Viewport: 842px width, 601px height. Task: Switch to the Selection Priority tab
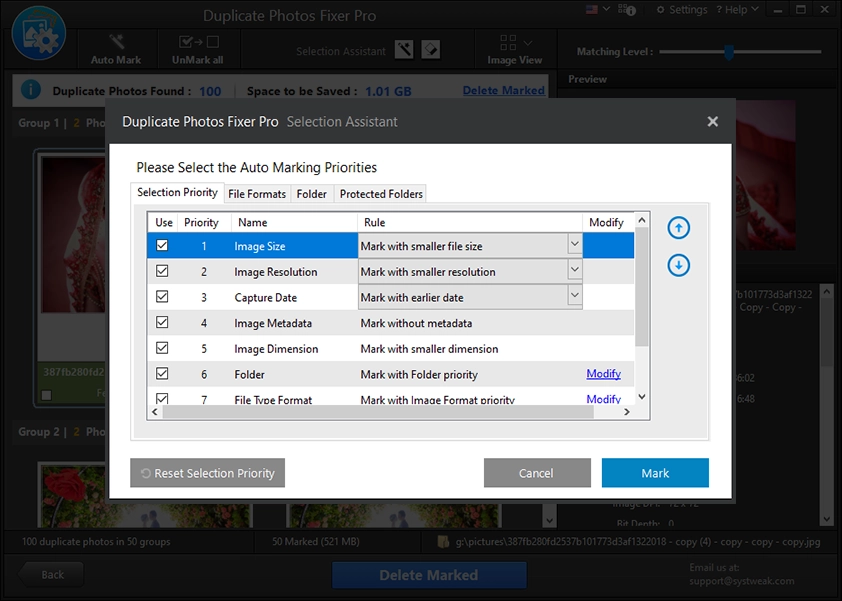tap(177, 192)
